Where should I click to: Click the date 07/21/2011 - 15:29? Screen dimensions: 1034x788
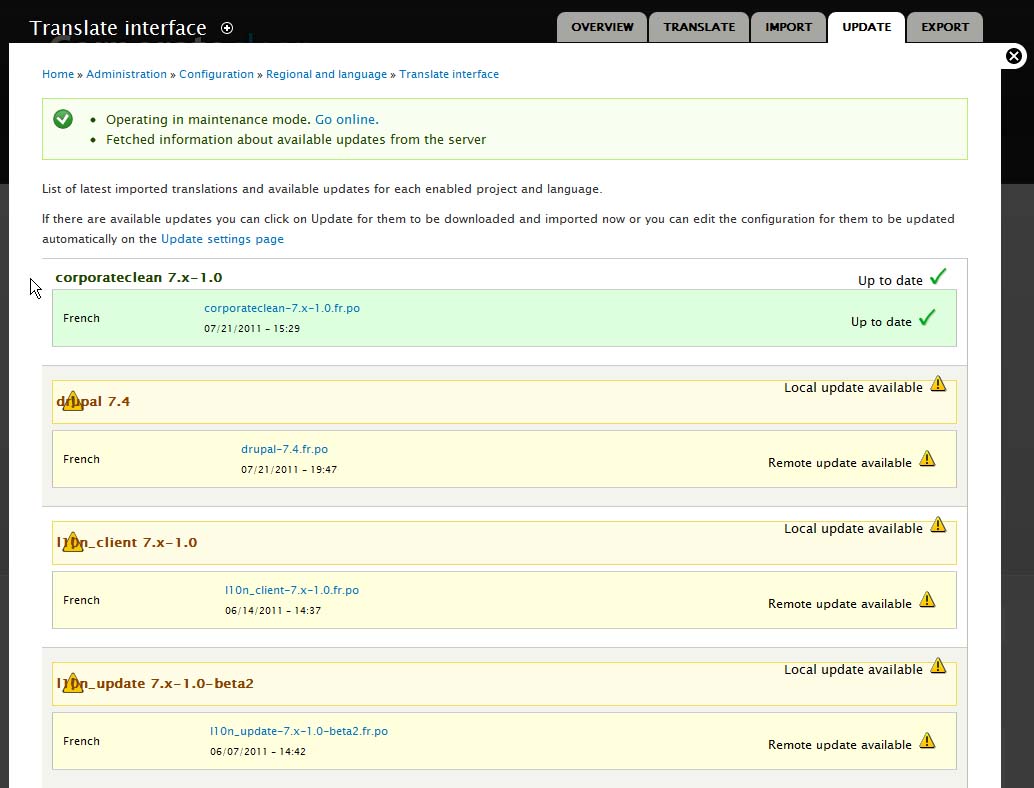(252, 328)
